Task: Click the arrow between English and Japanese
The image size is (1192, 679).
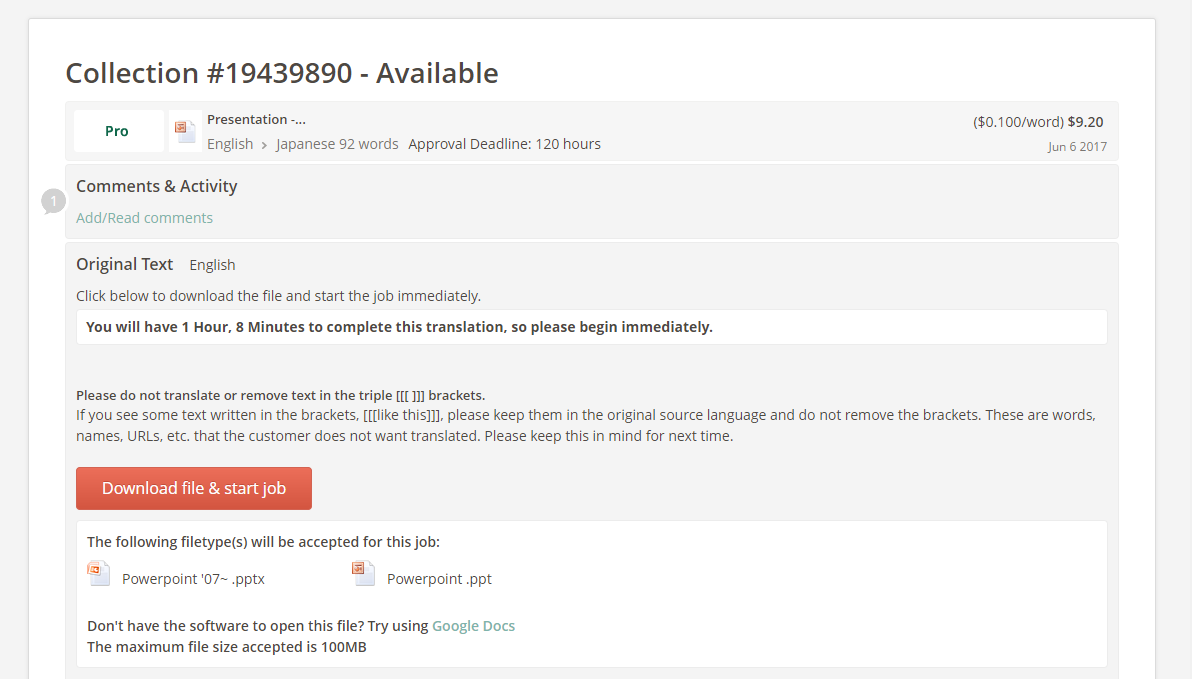Action: pyautogui.click(x=265, y=144)
